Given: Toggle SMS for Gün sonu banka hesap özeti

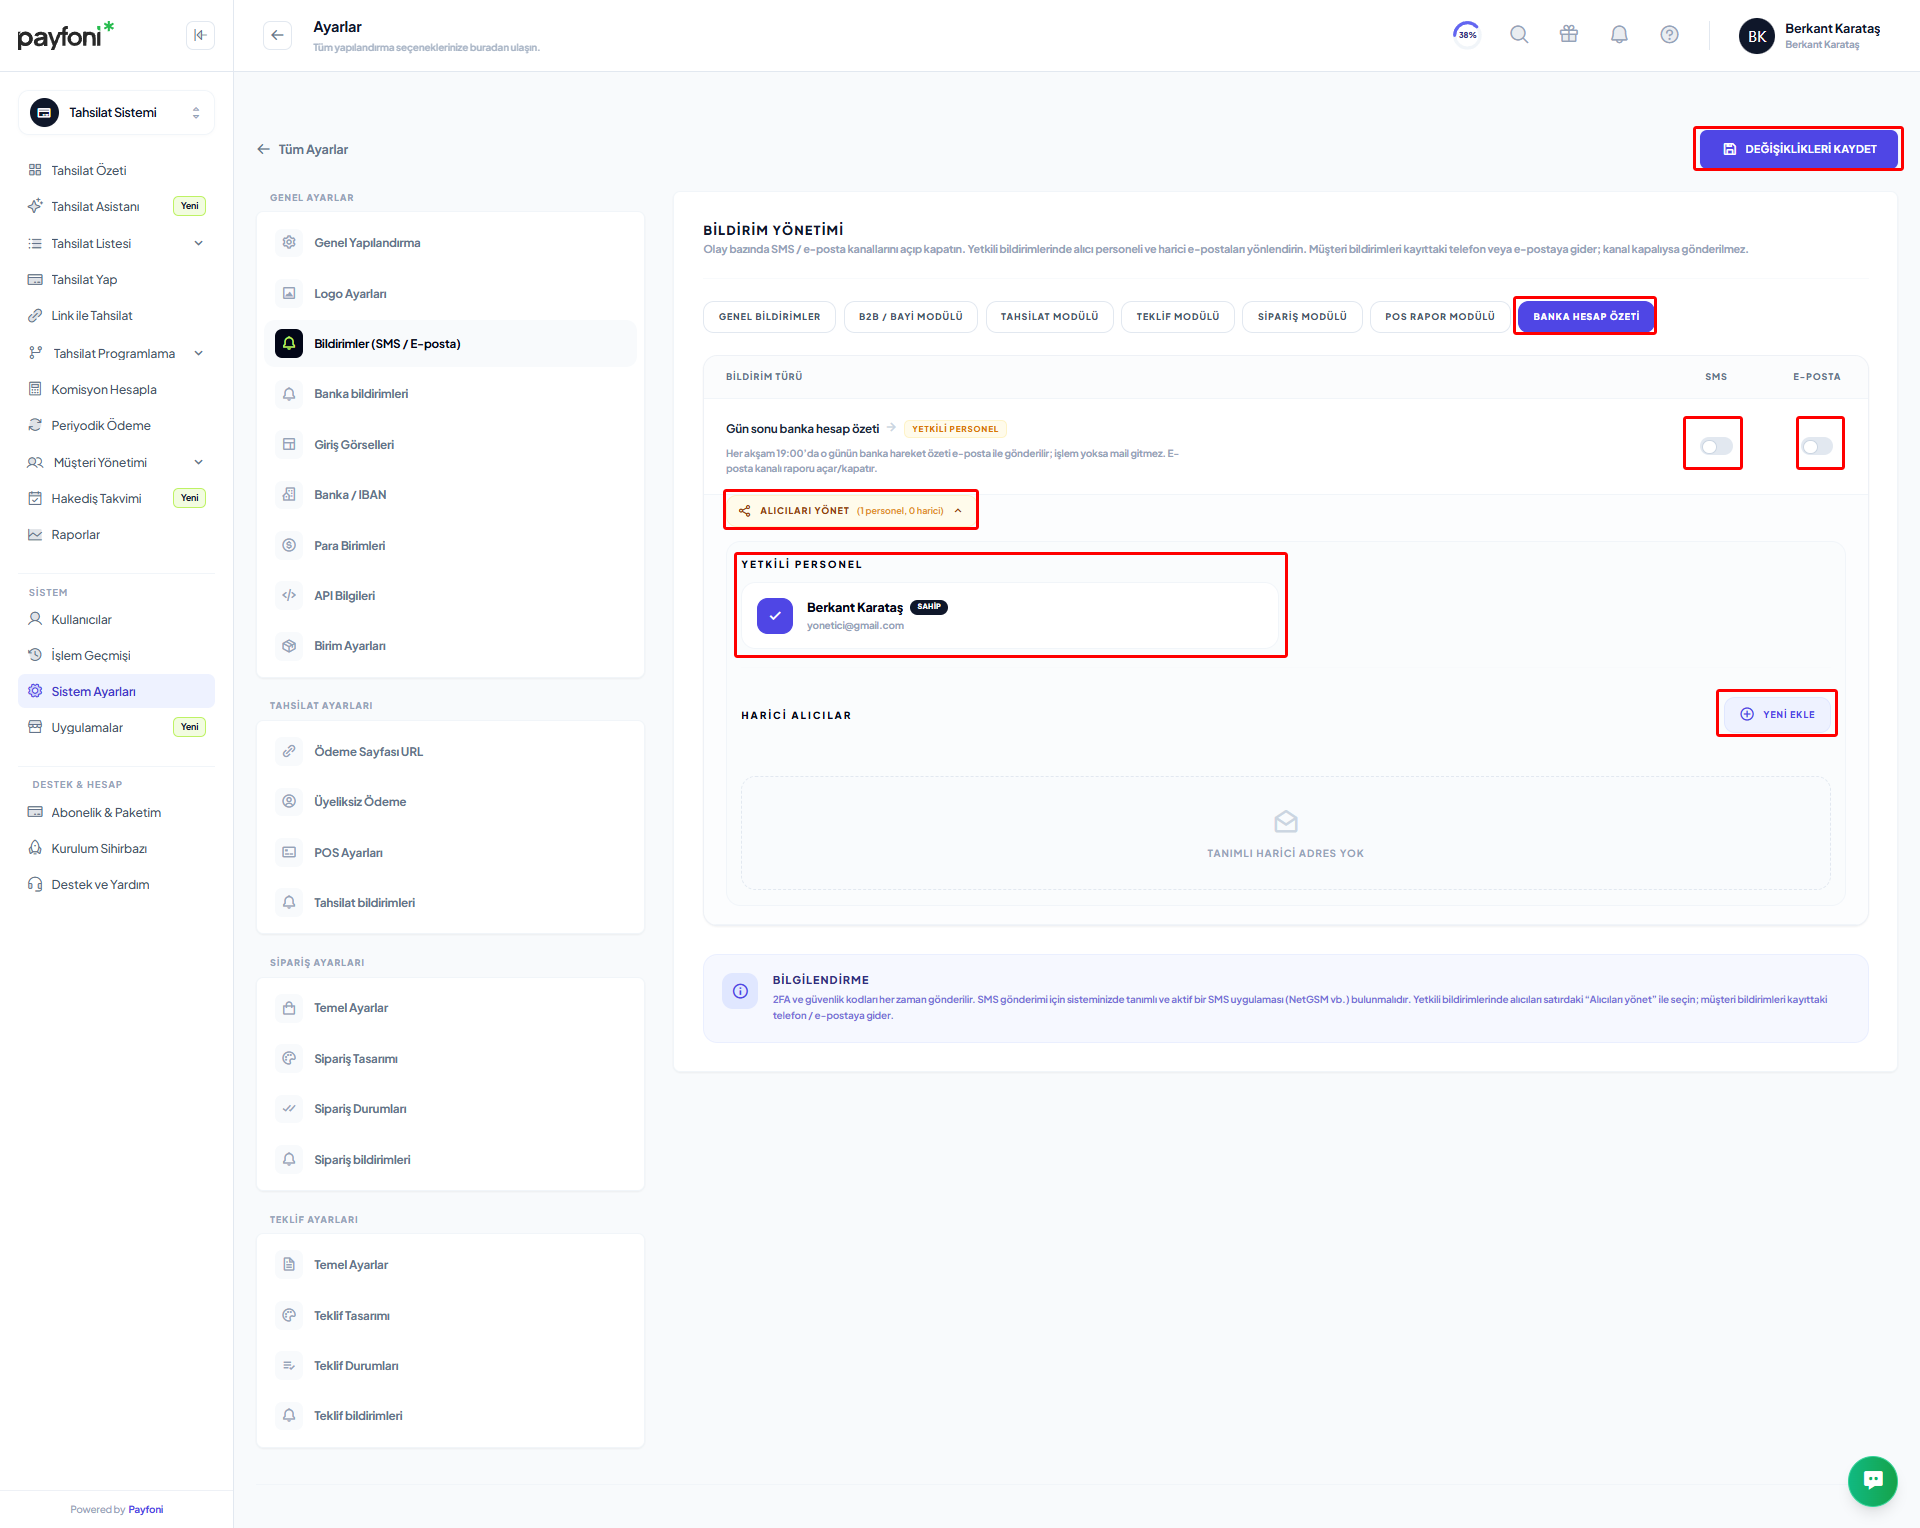Looking at the screenshot, I should 1716,446.
